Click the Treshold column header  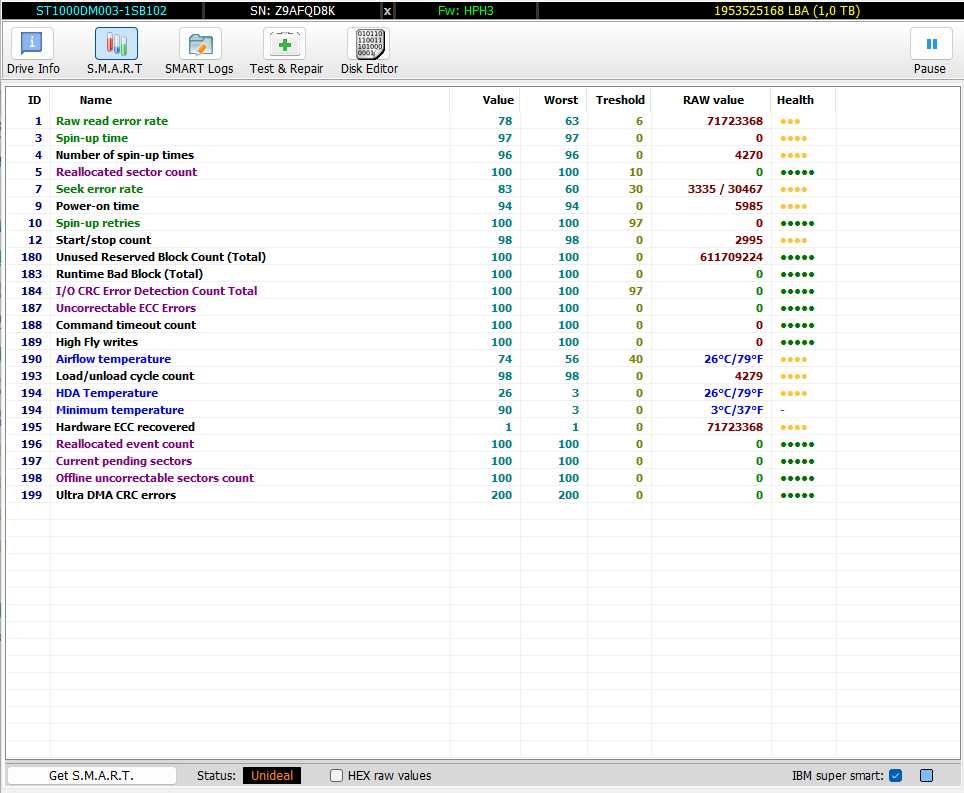620,100
